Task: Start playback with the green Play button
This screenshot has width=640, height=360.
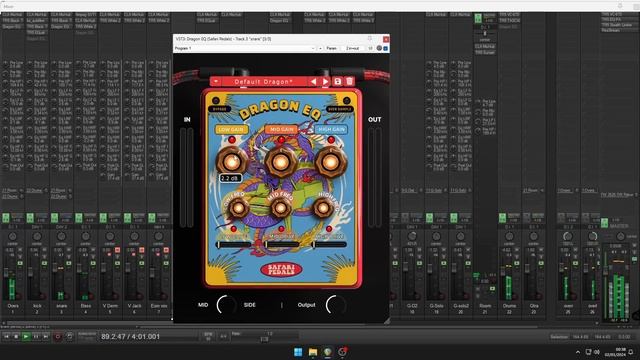Action: tap(26, 336)
